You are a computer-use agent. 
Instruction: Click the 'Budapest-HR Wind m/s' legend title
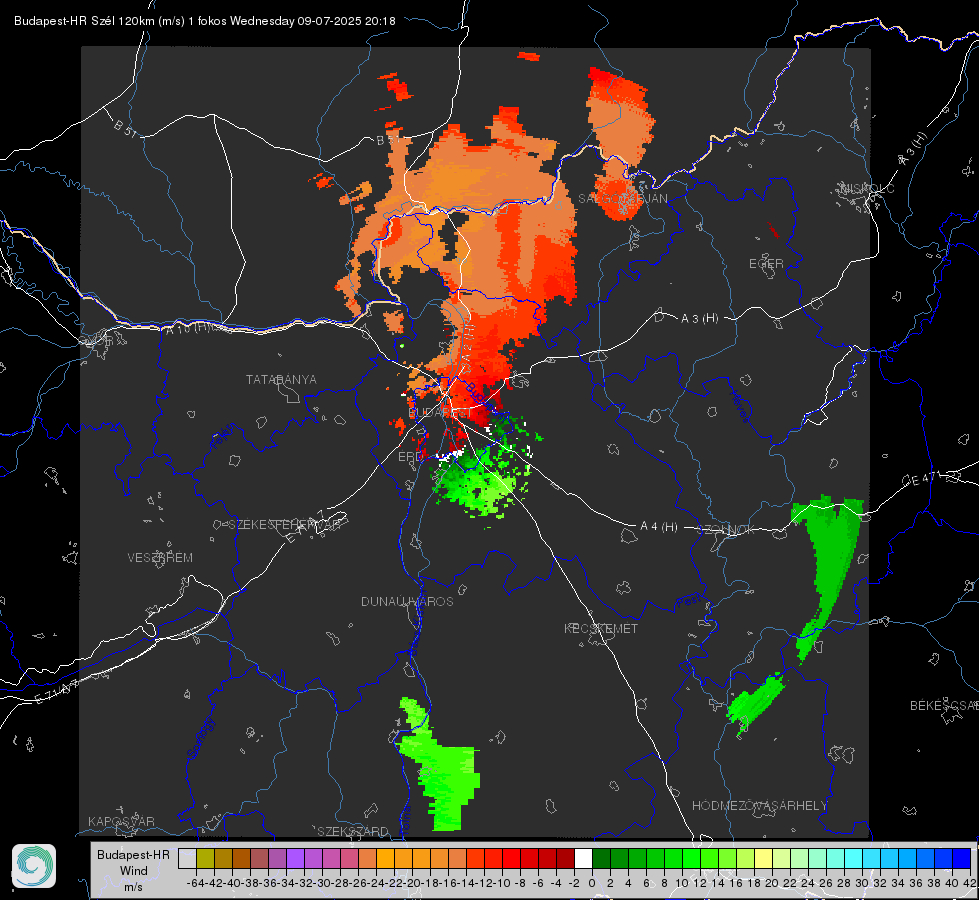point(134,871)
